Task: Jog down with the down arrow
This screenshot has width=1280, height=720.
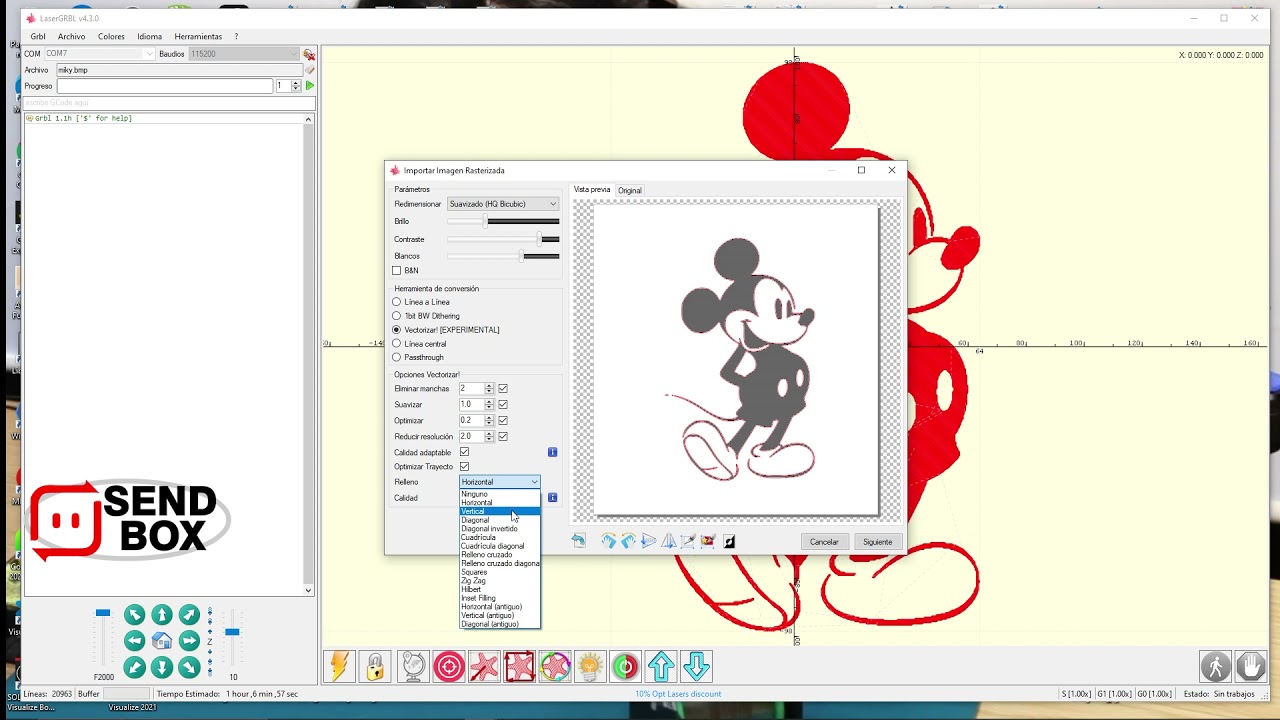Action: tap(162, 667)
